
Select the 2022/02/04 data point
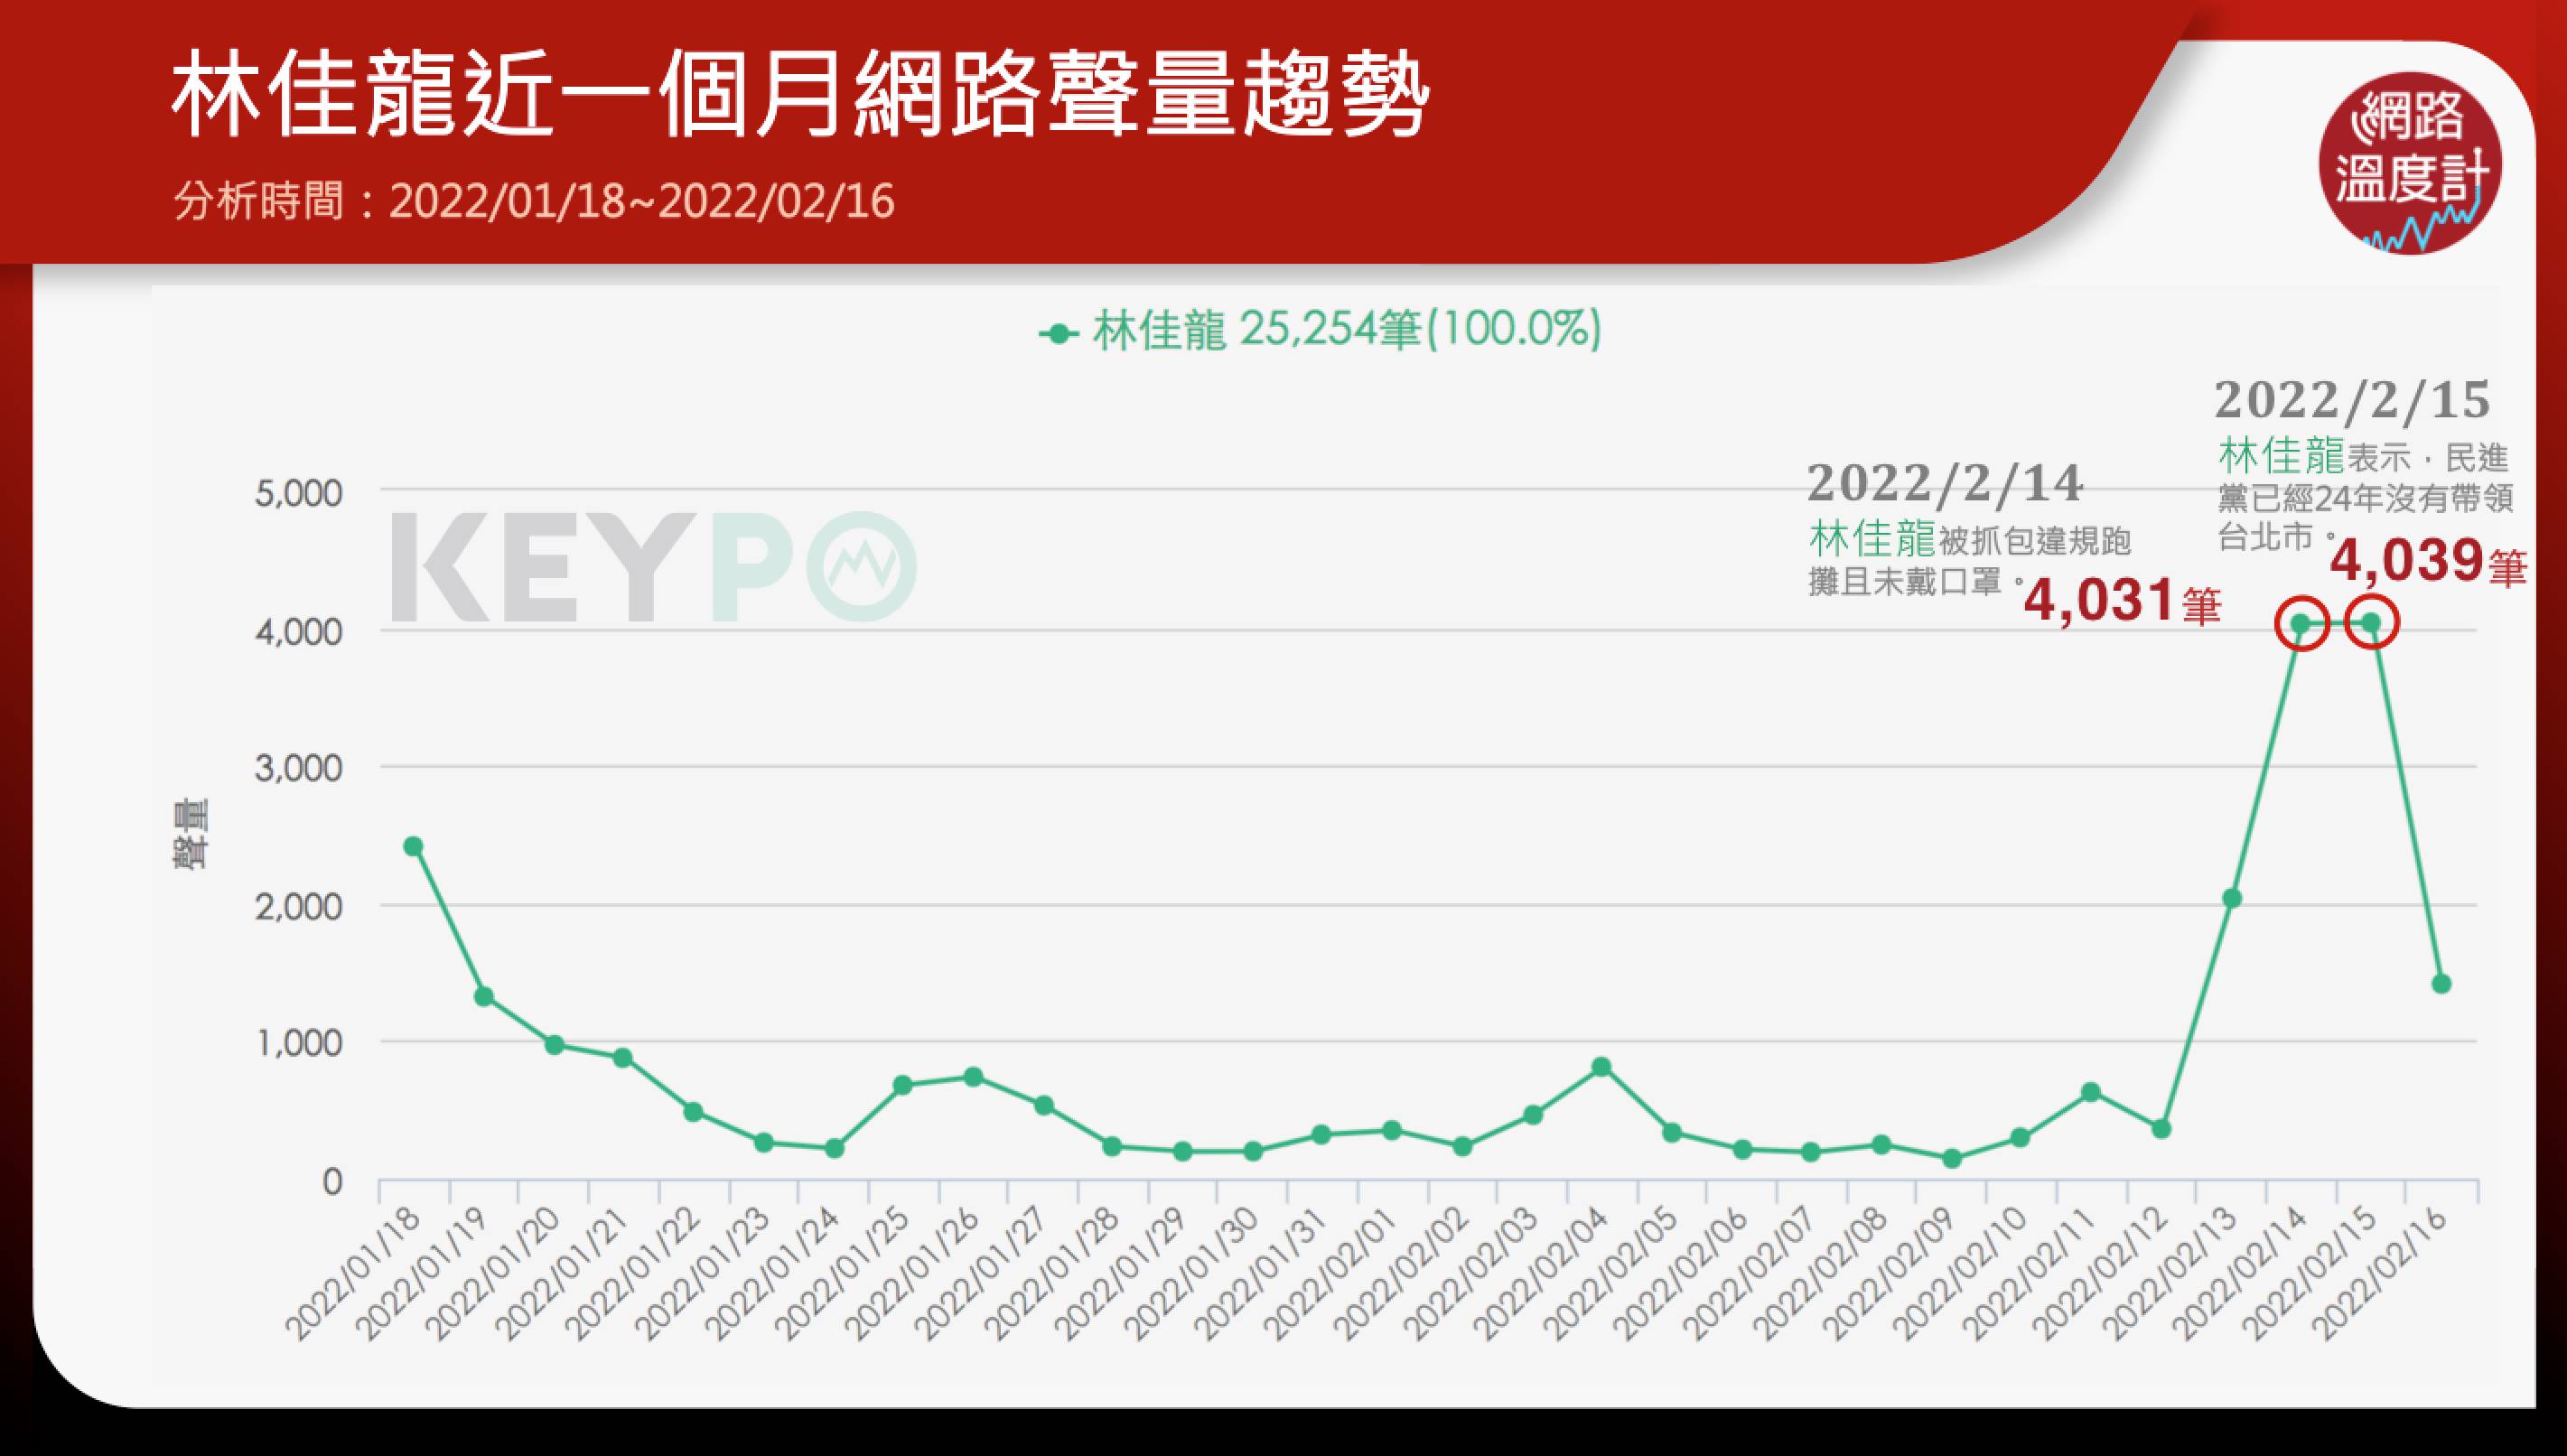coord(1601,1066)
